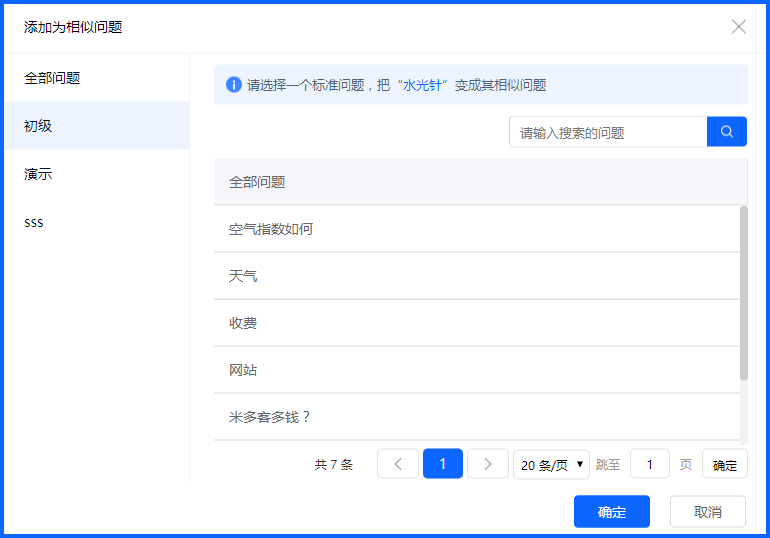Screen dimensions: 770x538
Task: Click the 全部问题 table header
Action: pyautogui.click(x=480, y=182)
